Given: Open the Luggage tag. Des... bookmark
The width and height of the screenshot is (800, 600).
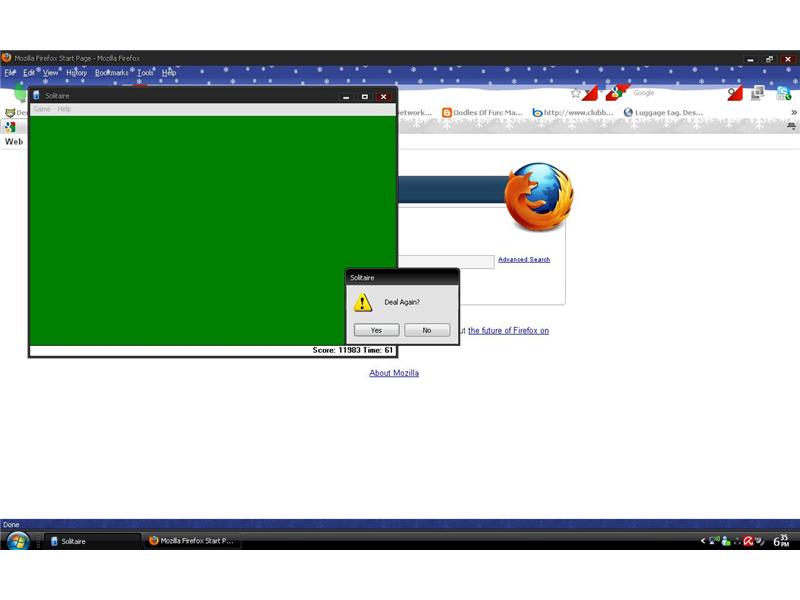Looking at the screenshot, I should coord(663,112).
